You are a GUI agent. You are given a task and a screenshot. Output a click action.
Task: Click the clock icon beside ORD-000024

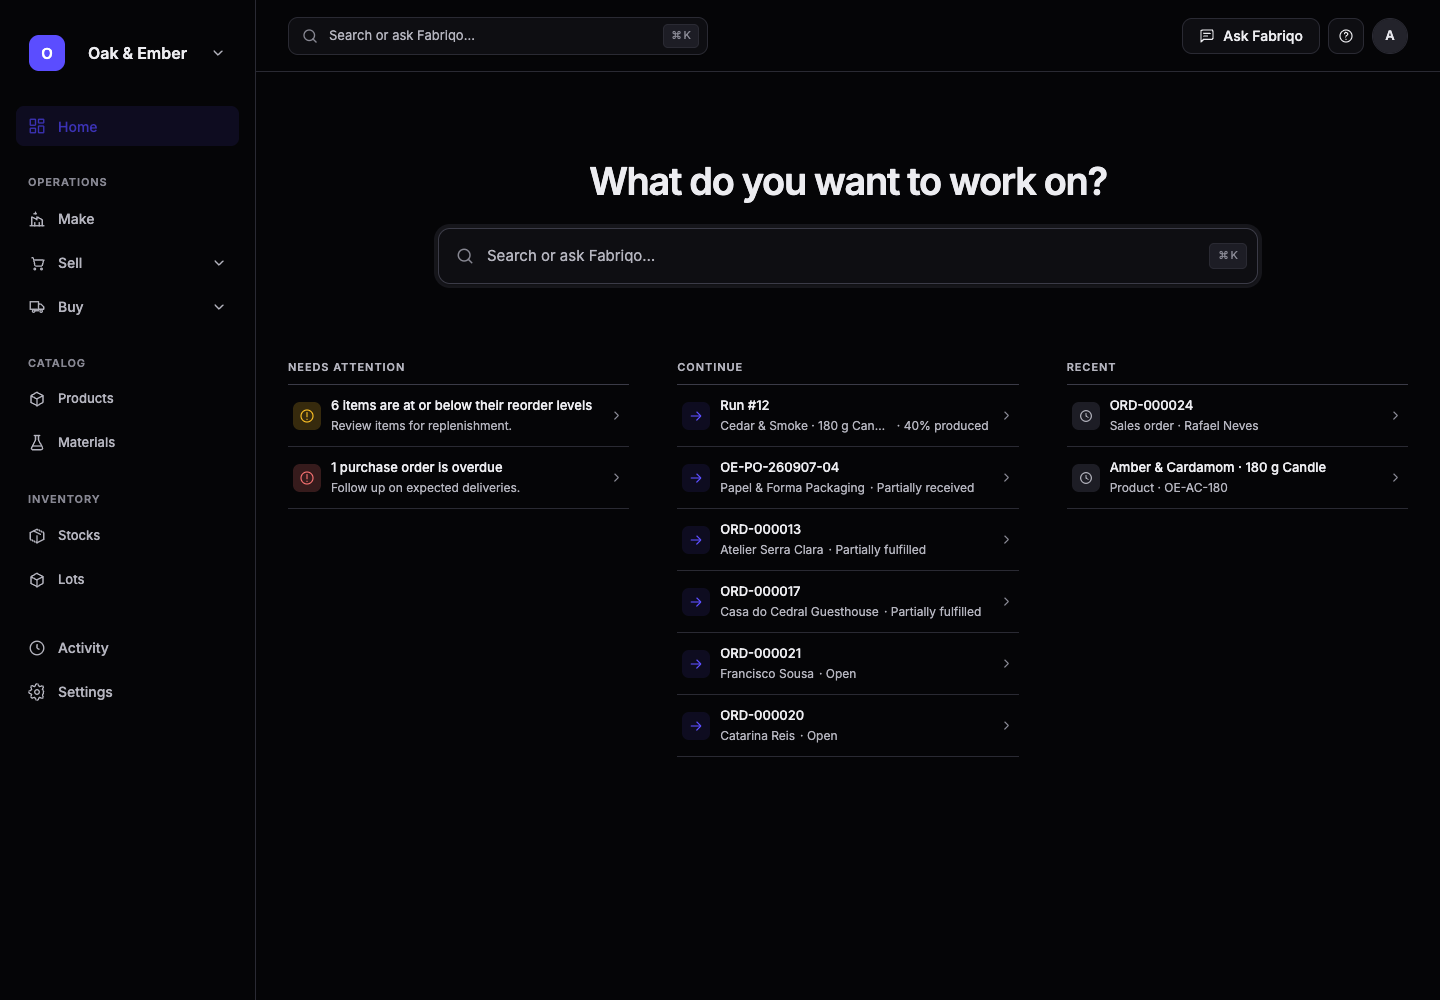pos(1086,416)
